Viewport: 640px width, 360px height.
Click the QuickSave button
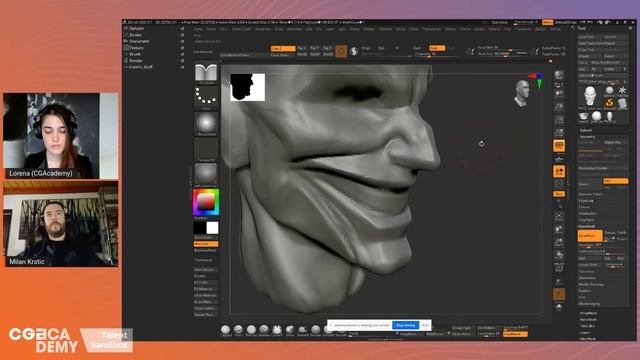(x=499, y=22)
